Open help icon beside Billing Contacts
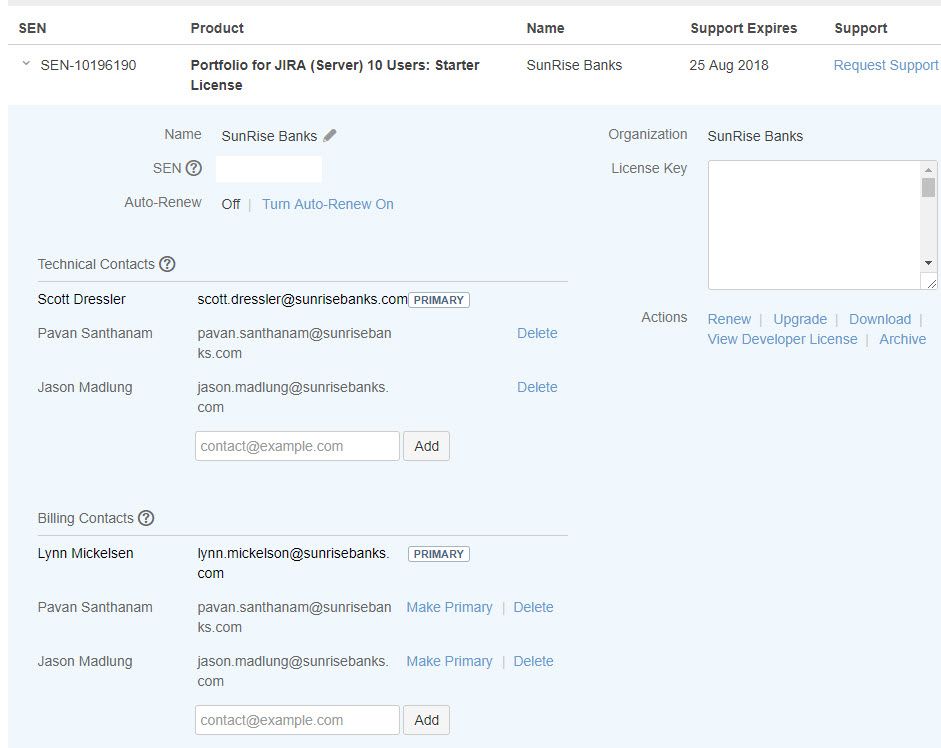The width and height of the screenshot is (941, 748). (x=146, y=518)
